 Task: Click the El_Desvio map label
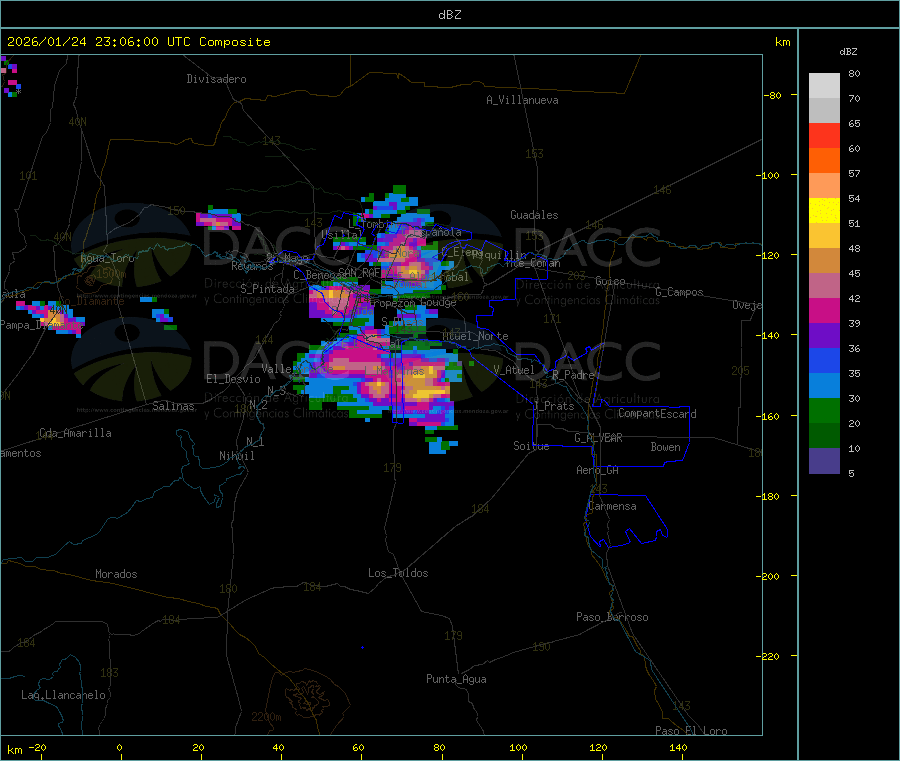[x=234, y=379]
